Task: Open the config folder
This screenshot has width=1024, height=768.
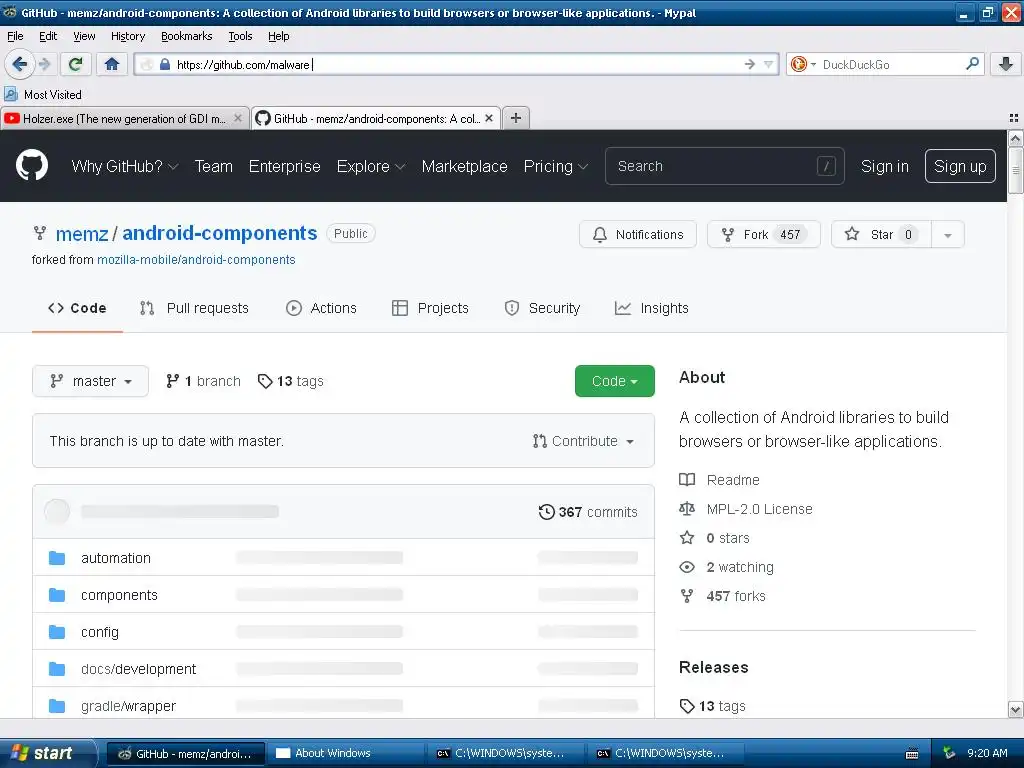Action: (100, 632)
